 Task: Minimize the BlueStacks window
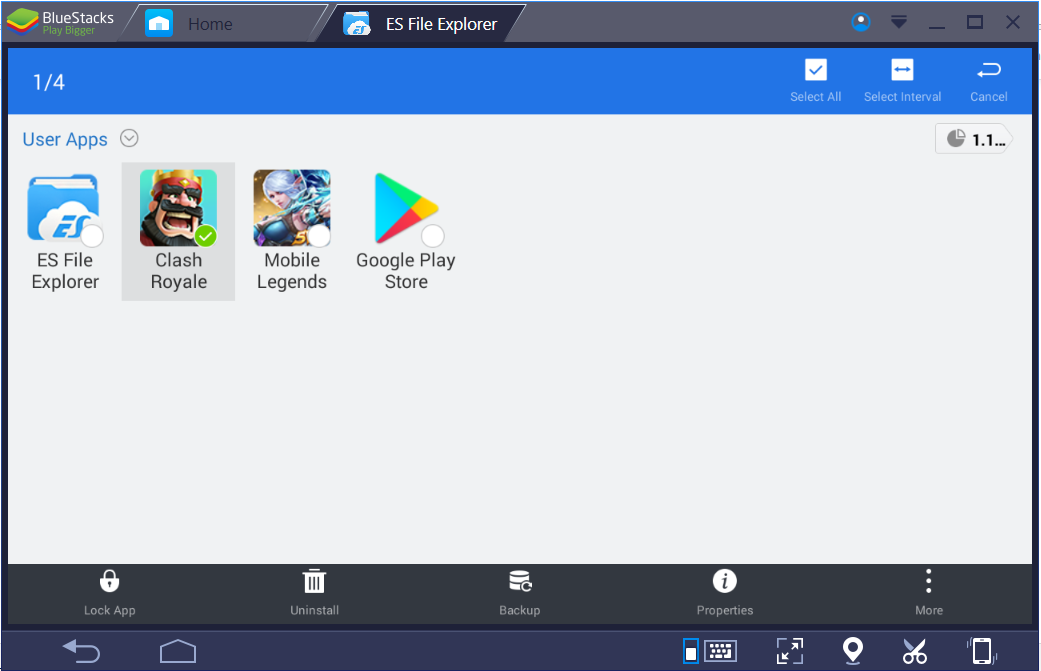pyautogui.click(x=937, y=27)
